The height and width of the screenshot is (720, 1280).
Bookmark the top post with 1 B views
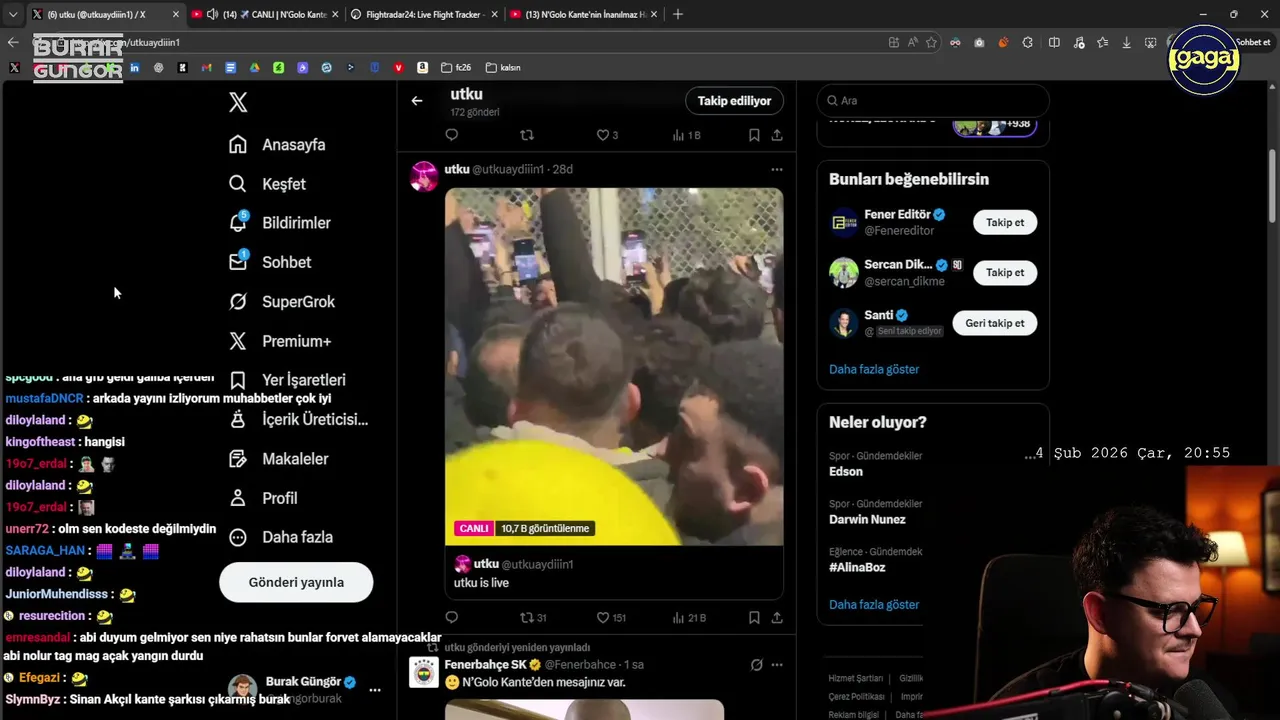(x=754, y=135)
